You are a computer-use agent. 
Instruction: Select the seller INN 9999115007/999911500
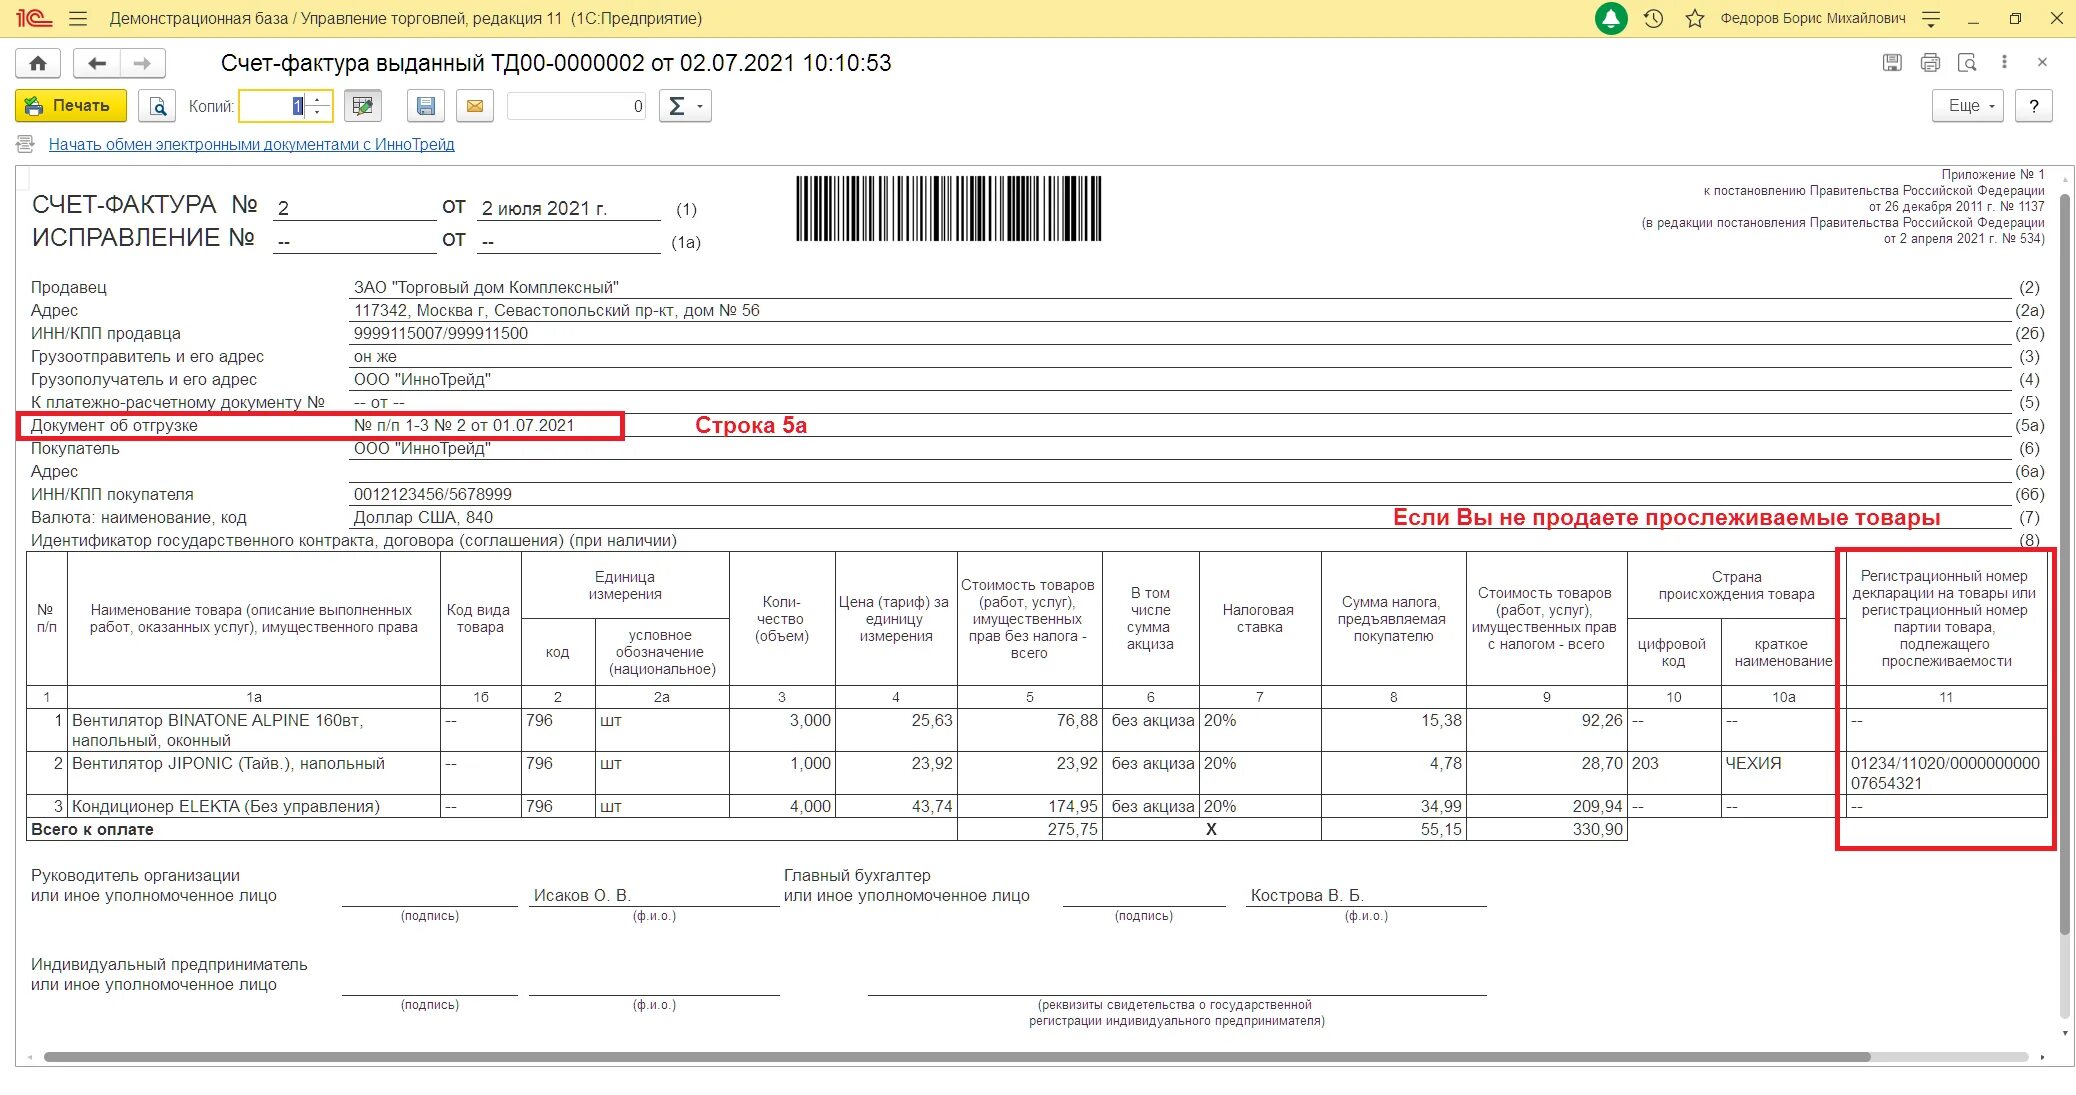(440, 334)
